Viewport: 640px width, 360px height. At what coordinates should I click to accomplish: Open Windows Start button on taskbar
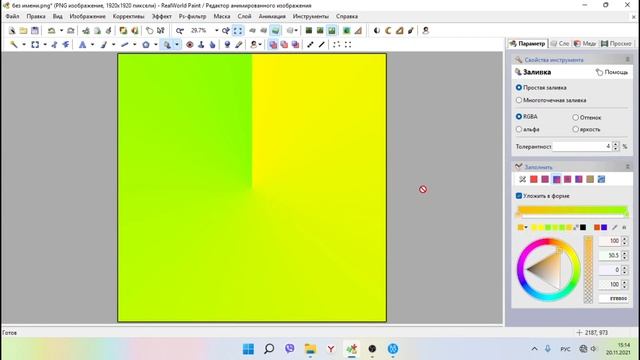[x=248, y=349]
